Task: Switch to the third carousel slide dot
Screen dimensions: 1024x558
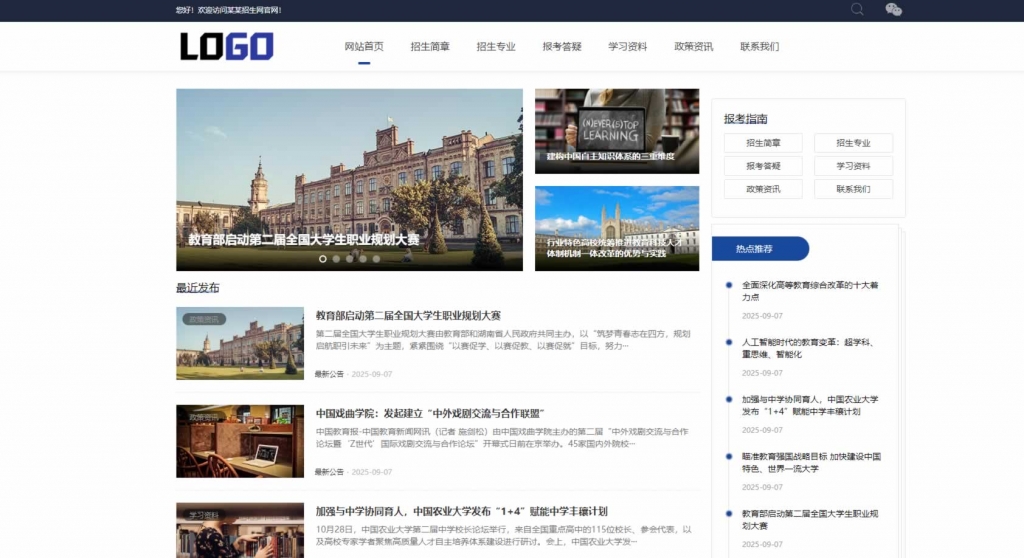Action: click(x=350, y=259)
